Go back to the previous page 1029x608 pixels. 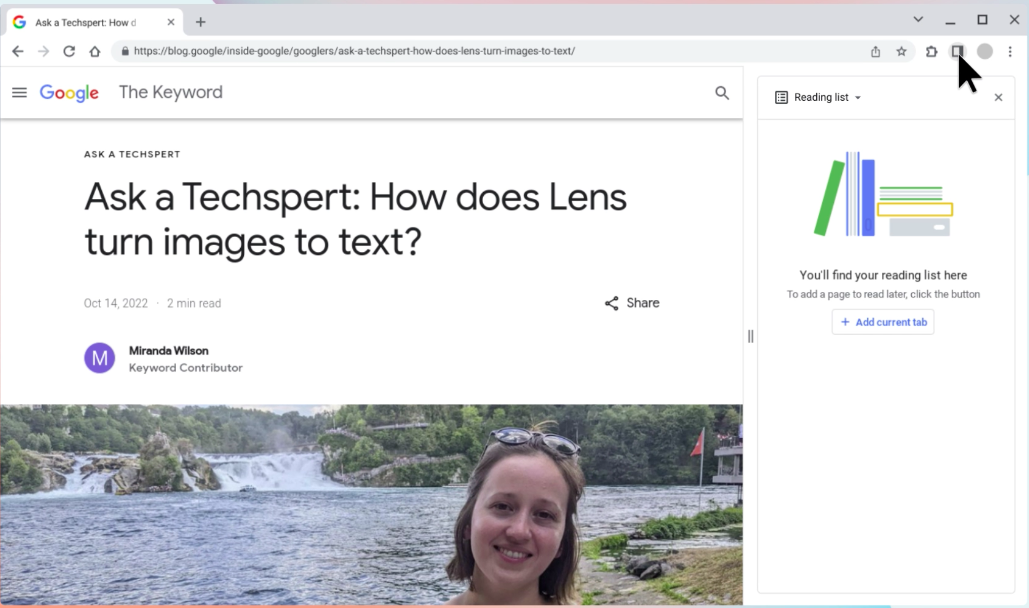18,51
